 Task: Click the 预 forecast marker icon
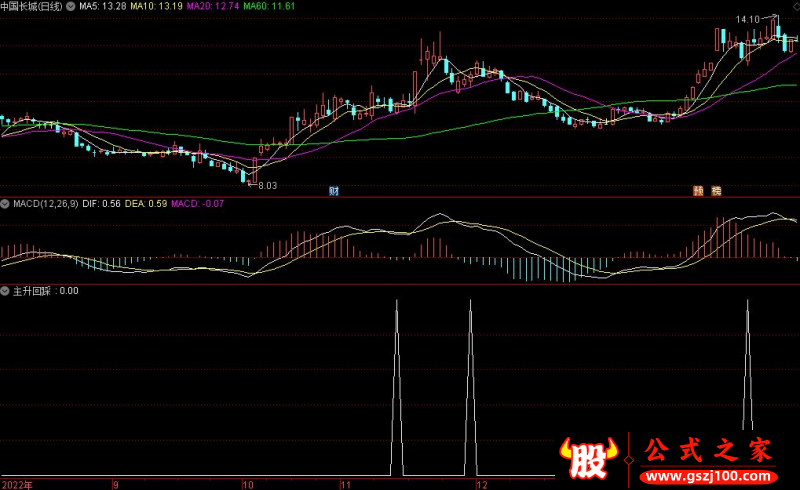click(x=698, y=191)
